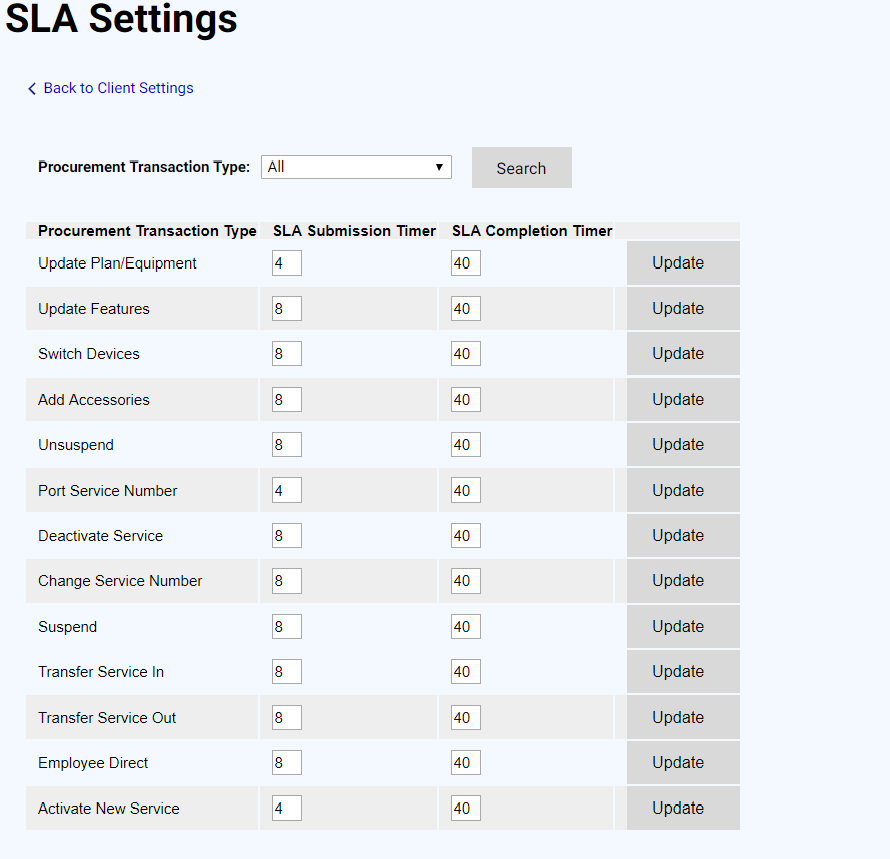Screen dimensions: 890x859
Task: Click Update button for Unsuspend row
Action: click(678, 445)
